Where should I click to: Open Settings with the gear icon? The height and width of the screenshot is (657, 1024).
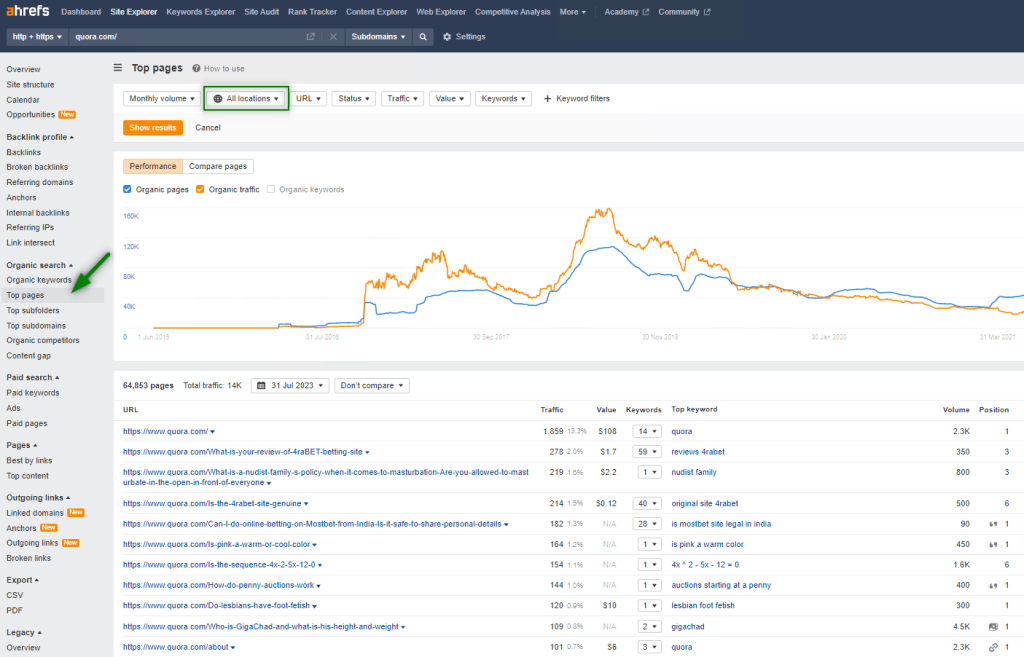tap(447, 37)
